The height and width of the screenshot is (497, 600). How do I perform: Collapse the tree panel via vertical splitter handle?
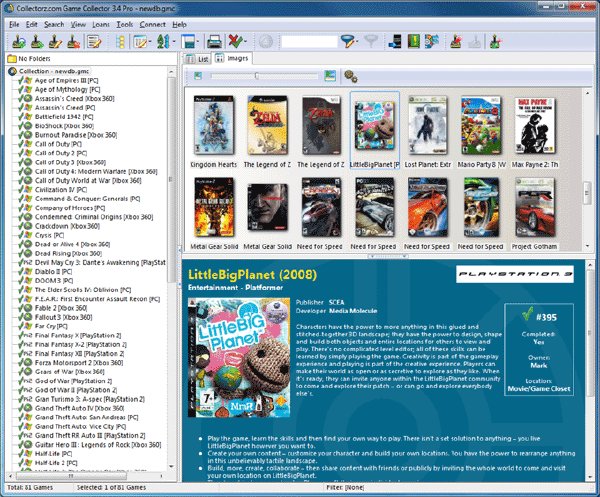pos(179,267)
